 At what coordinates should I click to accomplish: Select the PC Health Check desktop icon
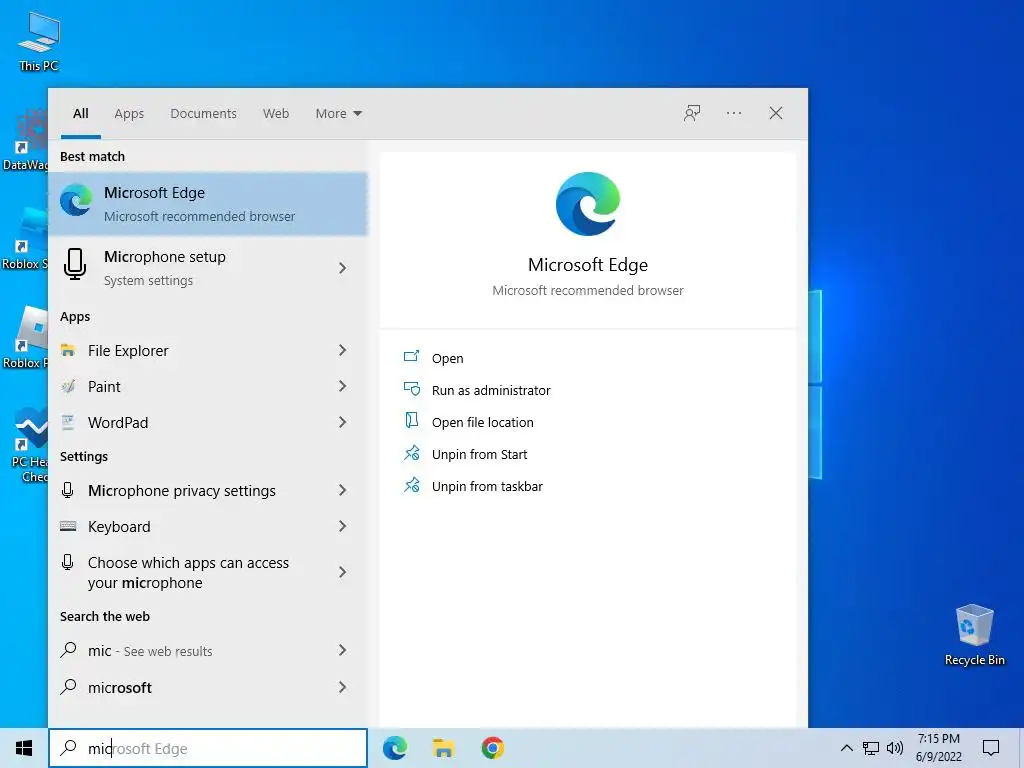(29, 444)
